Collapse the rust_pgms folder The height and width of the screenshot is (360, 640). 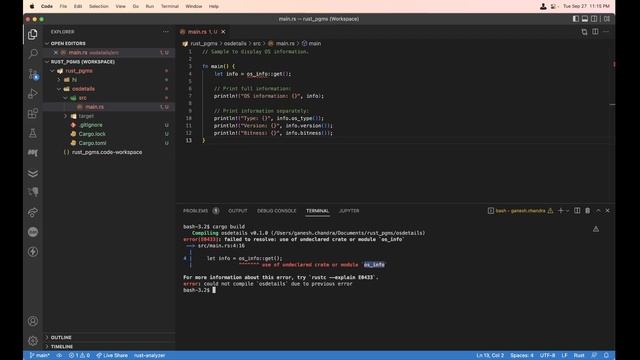coord(53,71)
